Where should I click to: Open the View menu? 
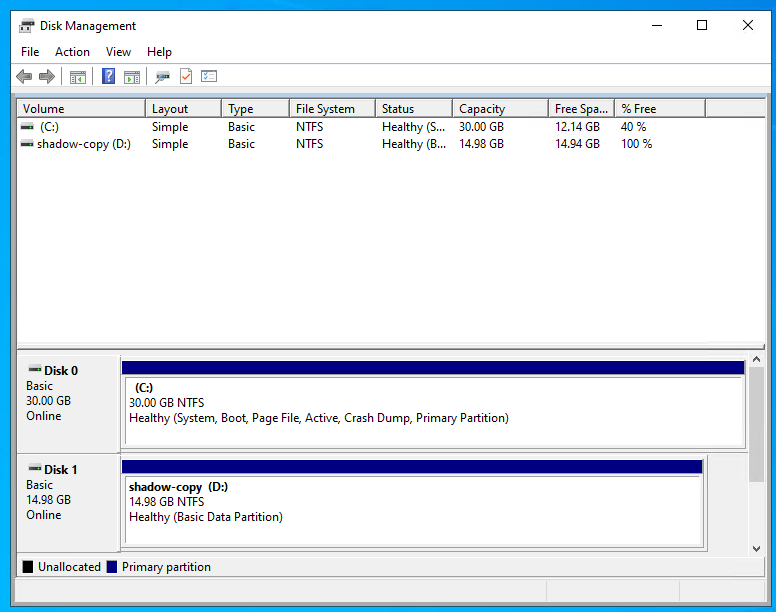(x=118, y=52)
